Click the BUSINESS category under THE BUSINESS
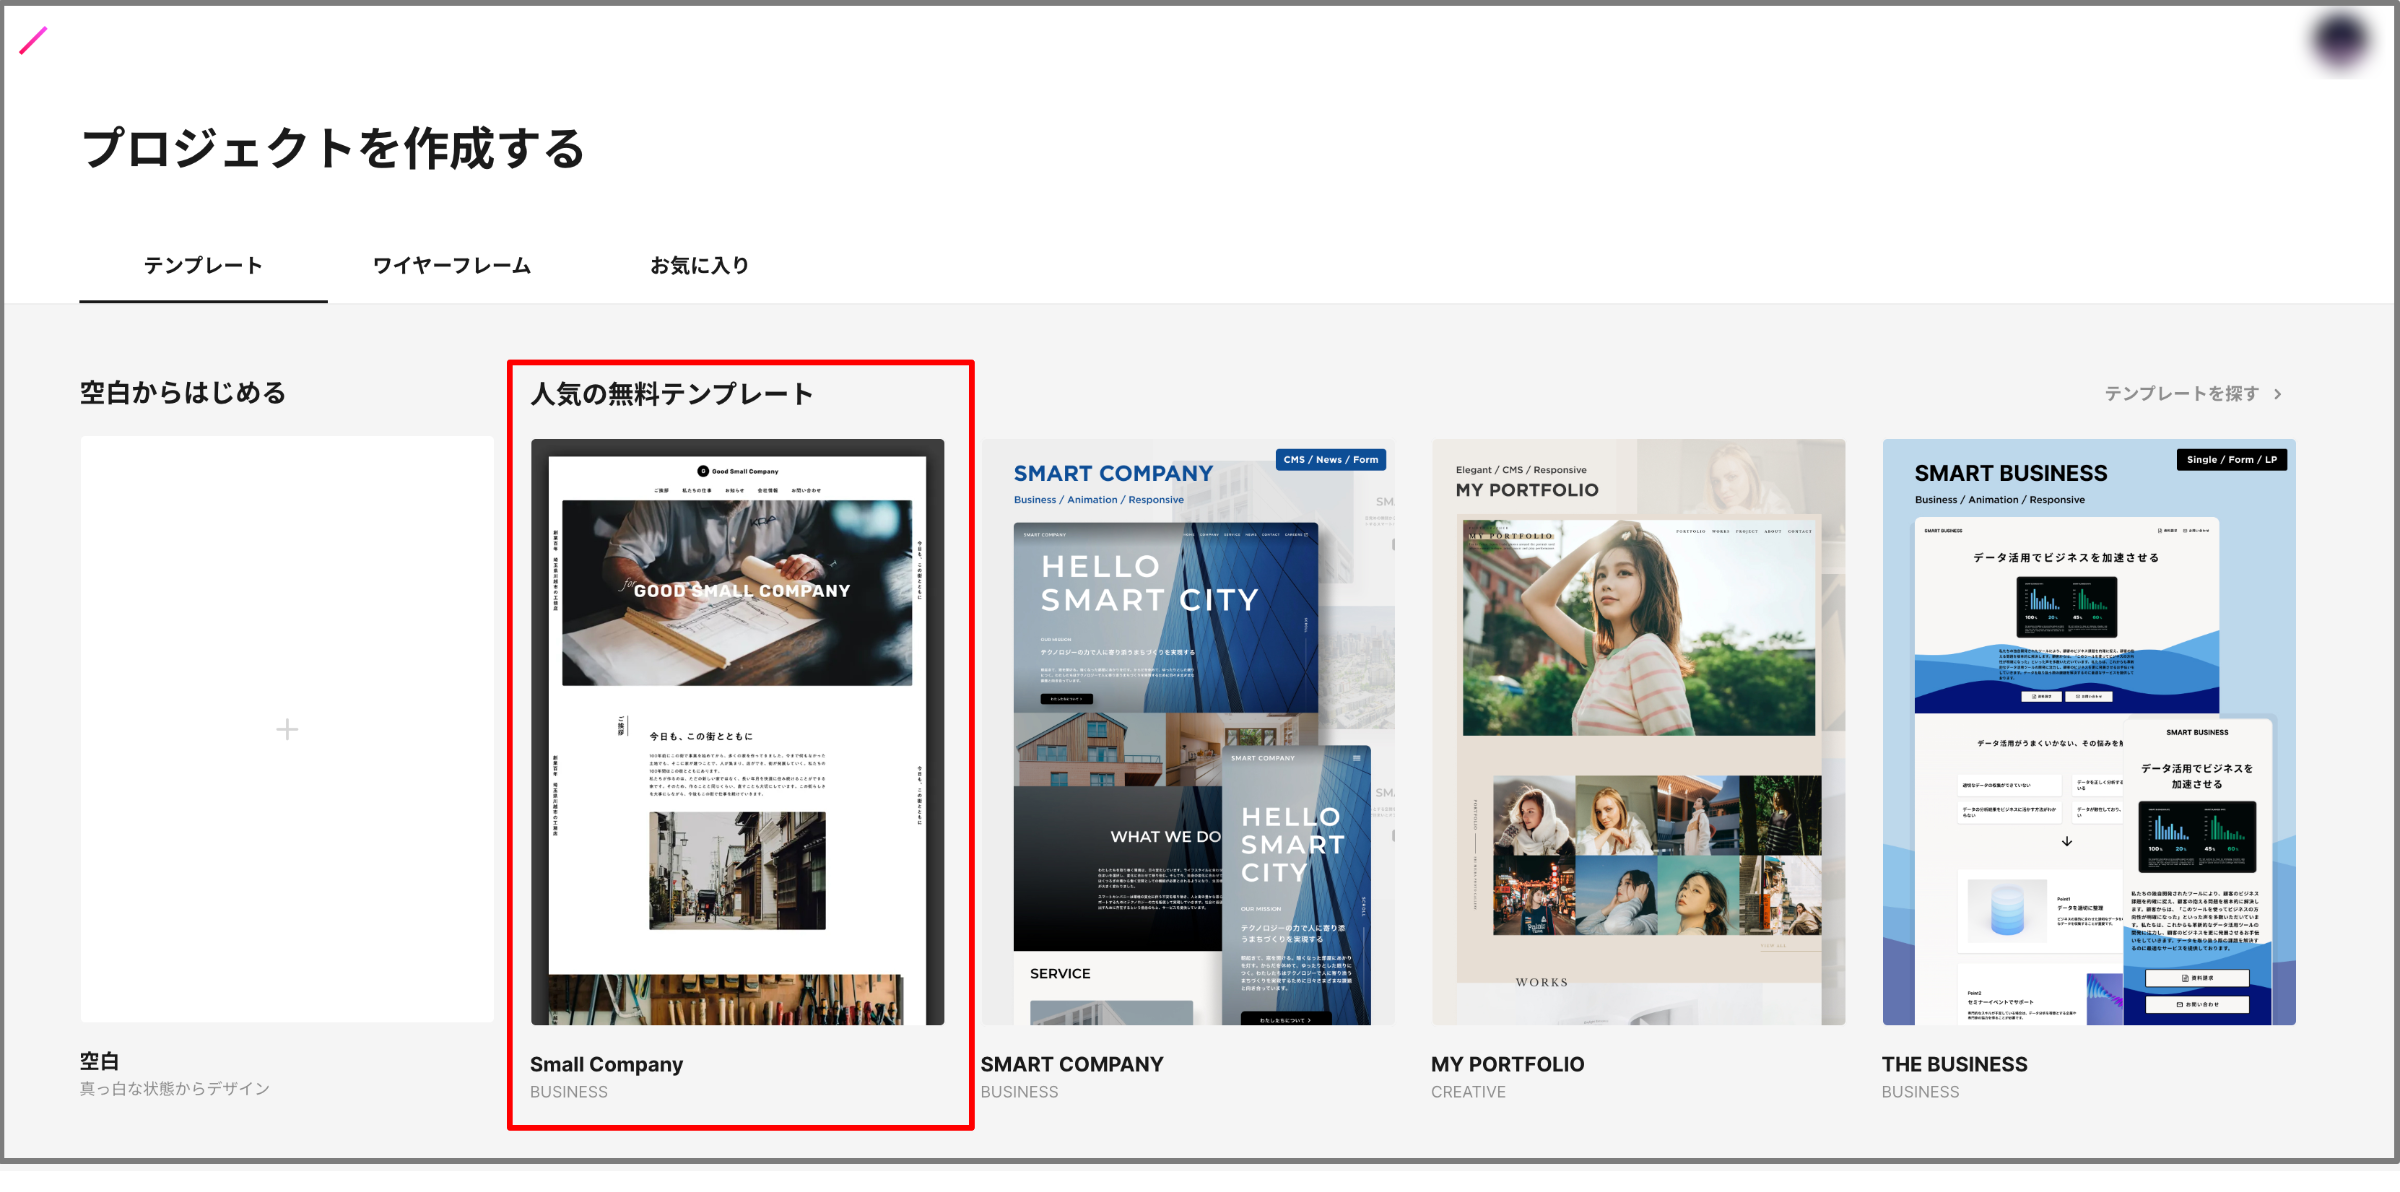 pyautogui.click(x=1920, y=1092)
